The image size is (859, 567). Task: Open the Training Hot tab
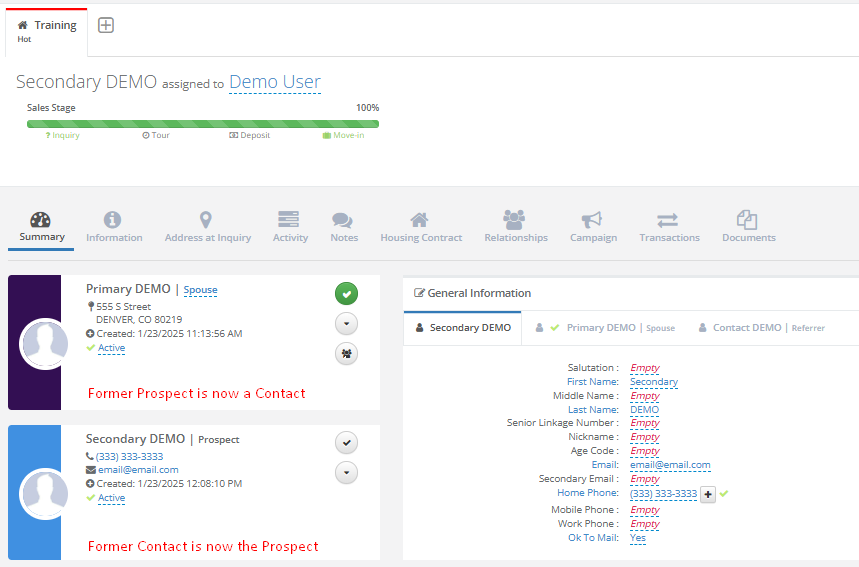tap(47, 32)
